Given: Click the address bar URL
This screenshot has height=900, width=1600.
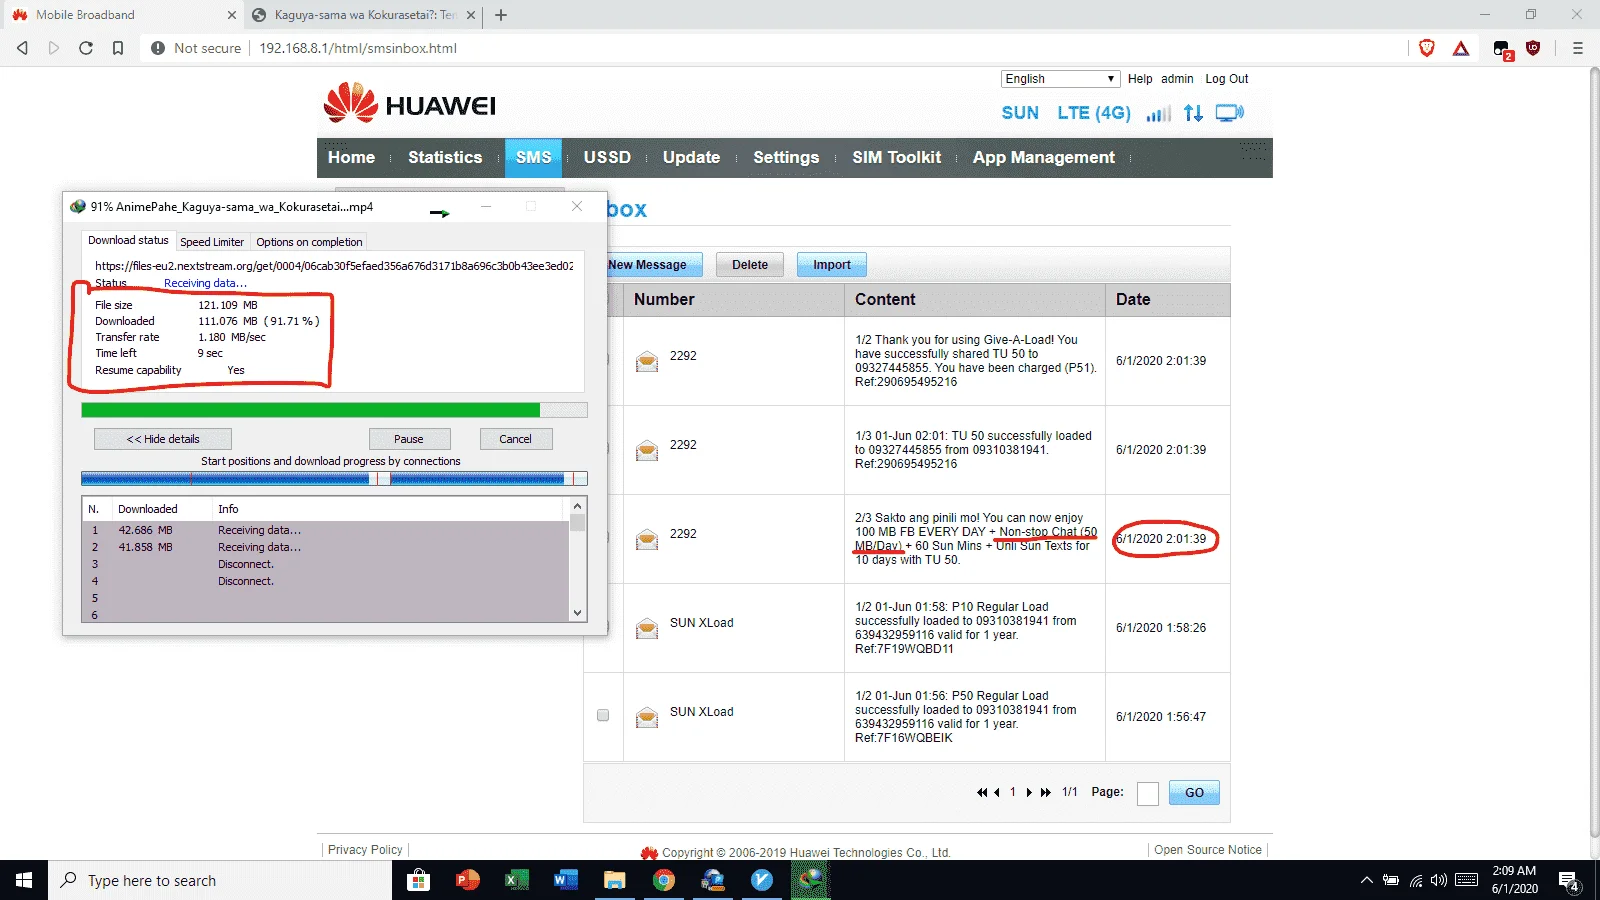Looking at the screenshot, I should pos(358,48).
